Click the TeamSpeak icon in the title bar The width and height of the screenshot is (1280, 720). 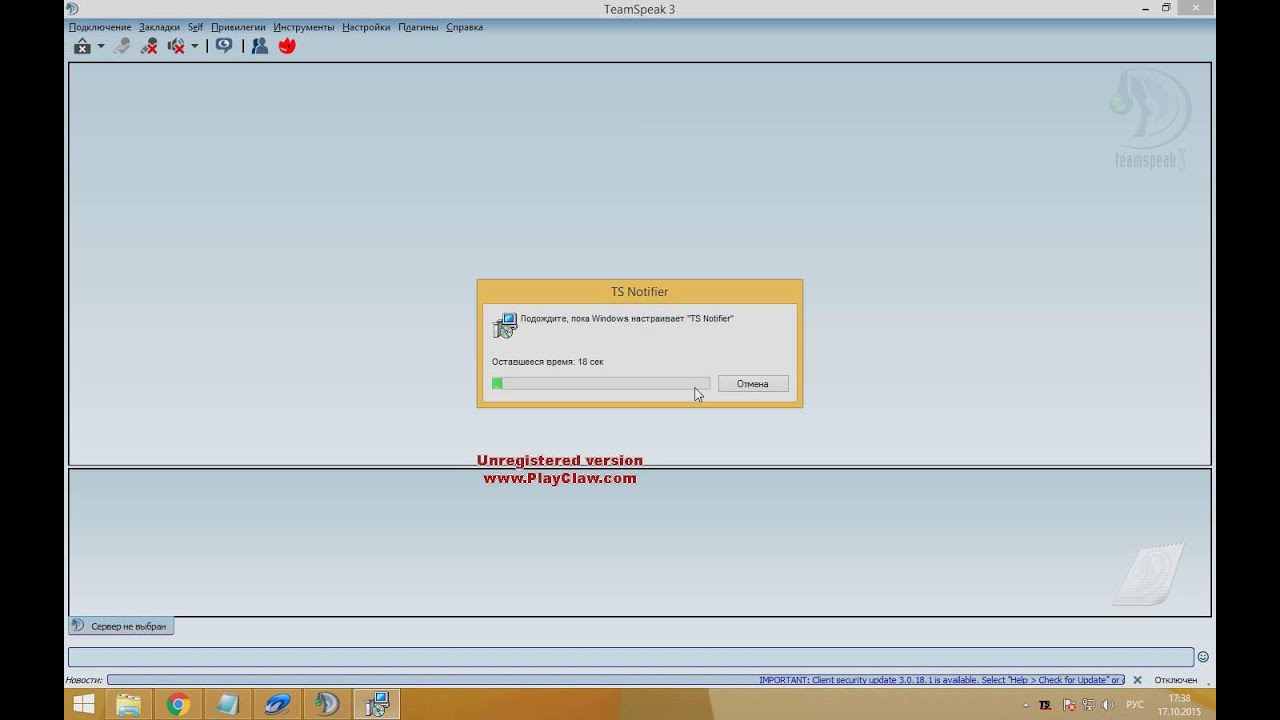click(72, 9)
